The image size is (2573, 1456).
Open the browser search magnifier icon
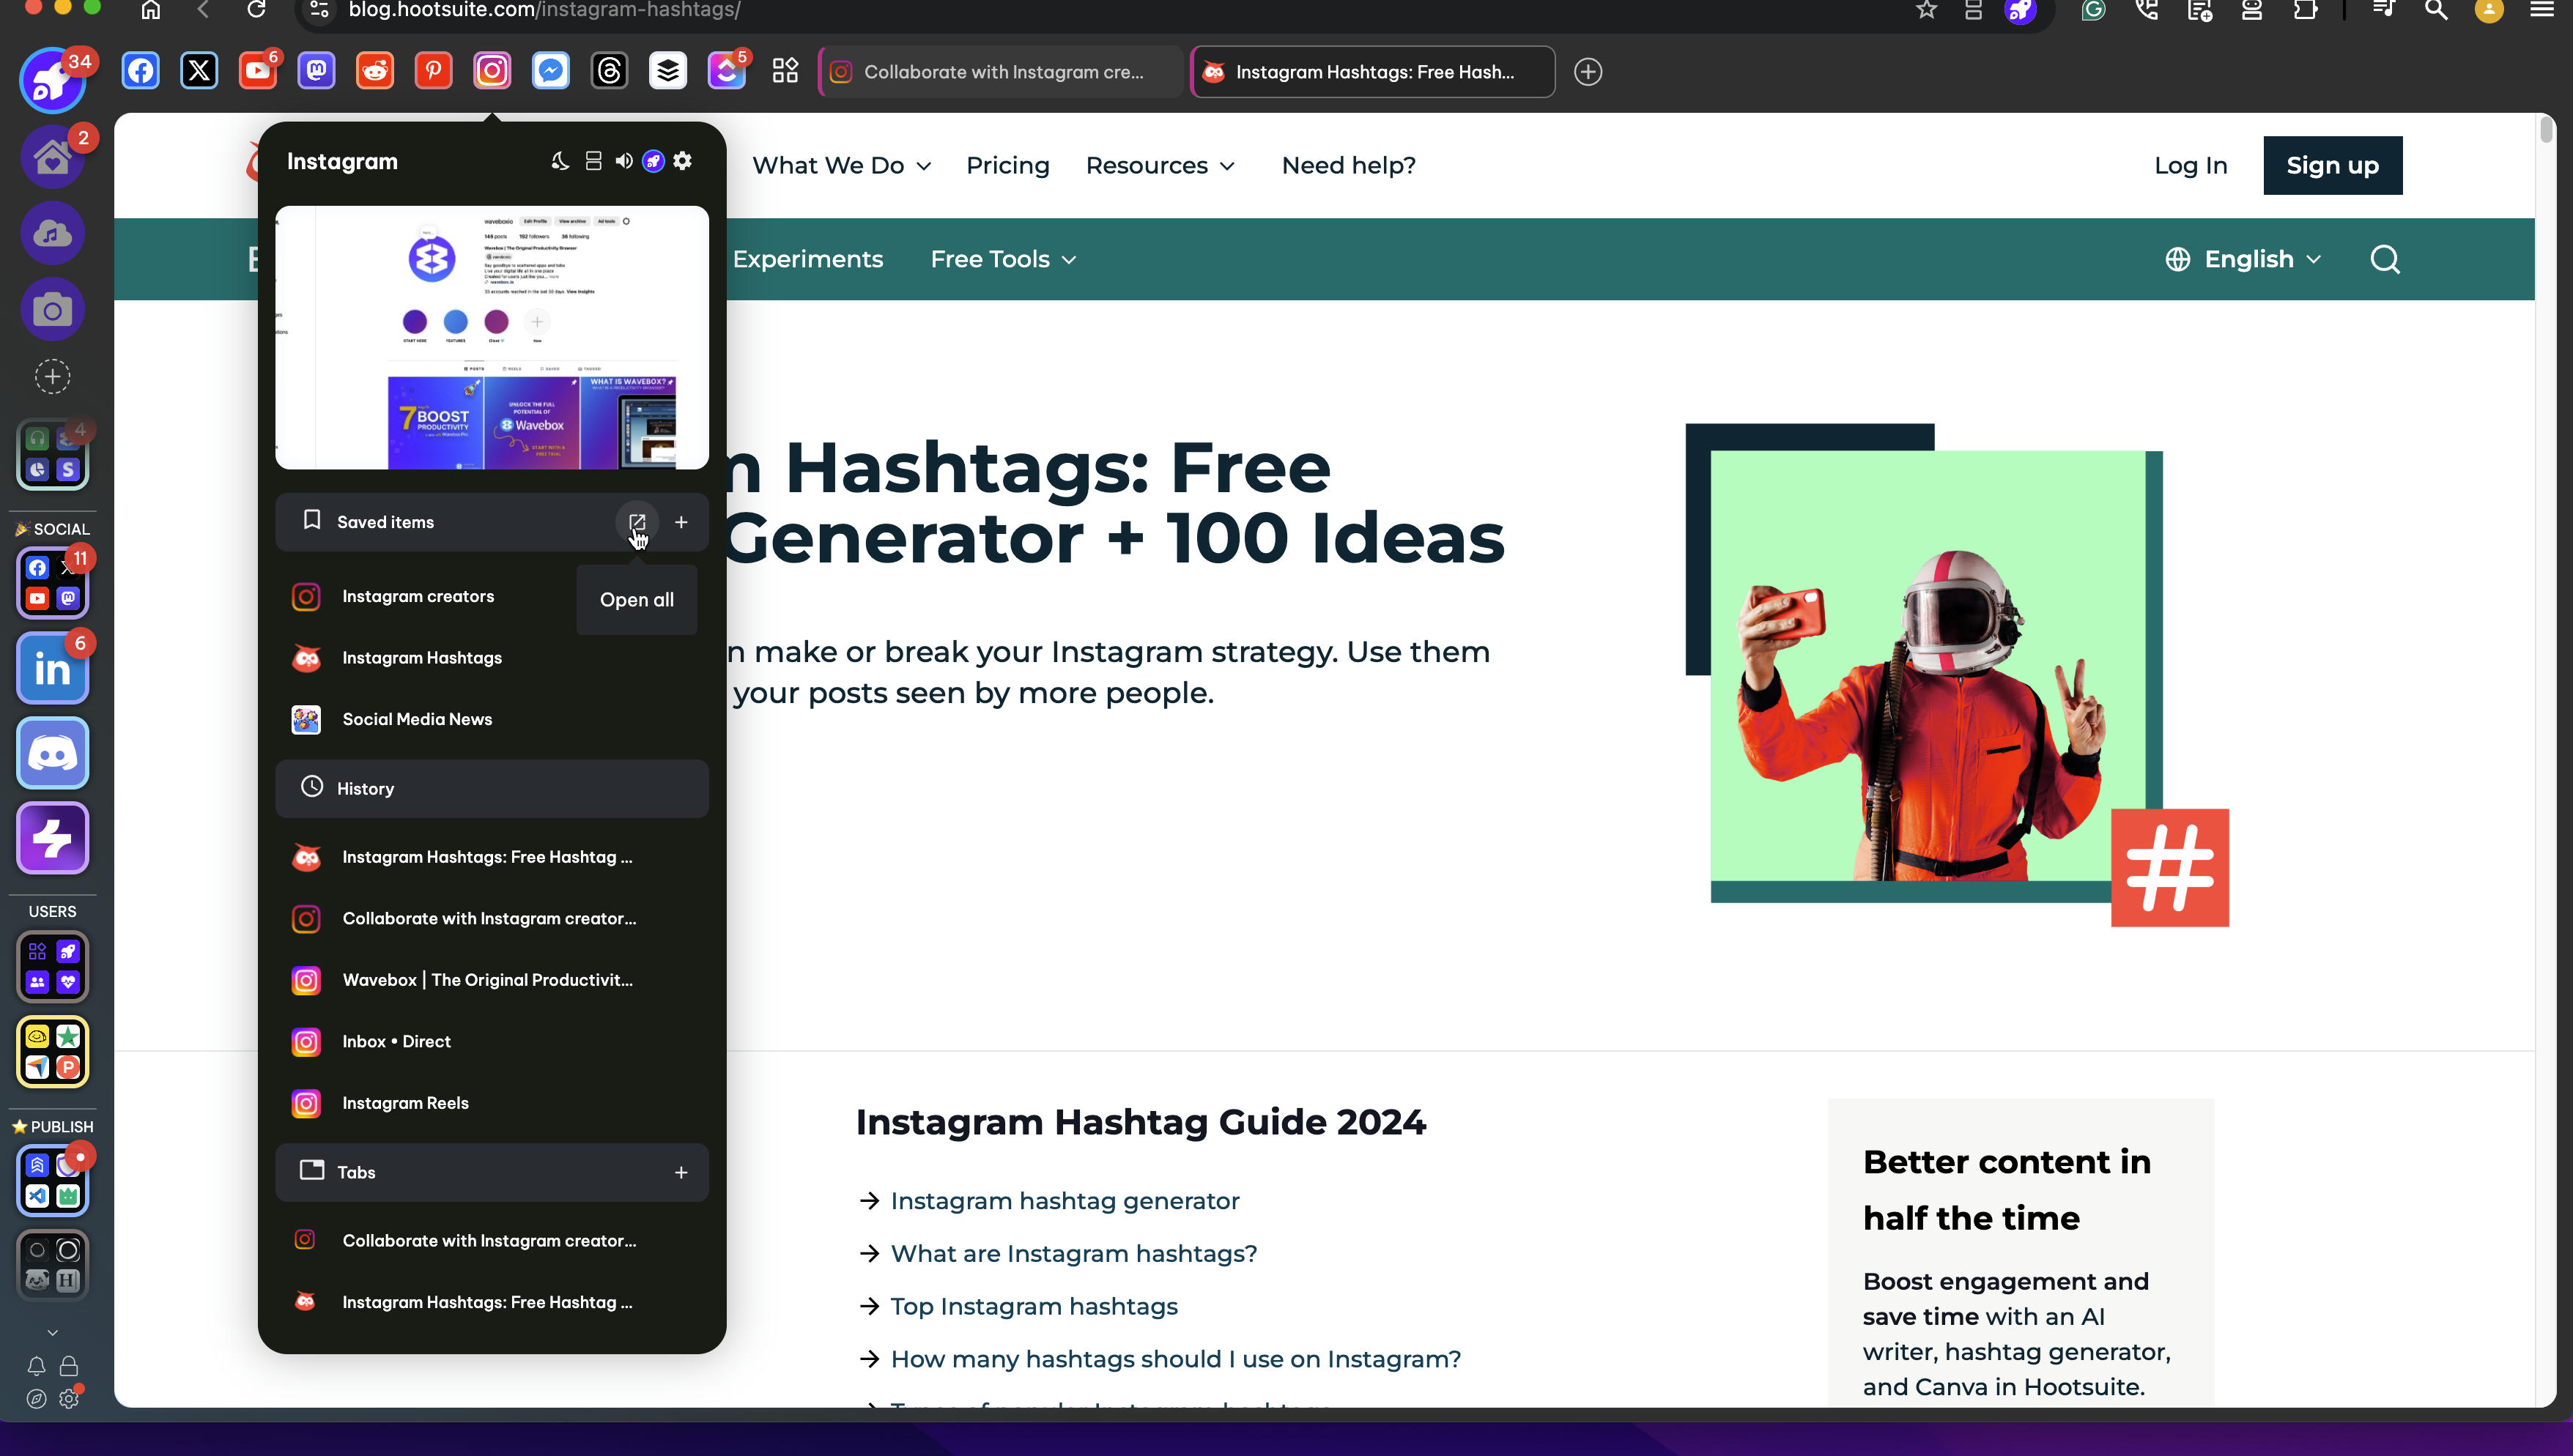2436,10
